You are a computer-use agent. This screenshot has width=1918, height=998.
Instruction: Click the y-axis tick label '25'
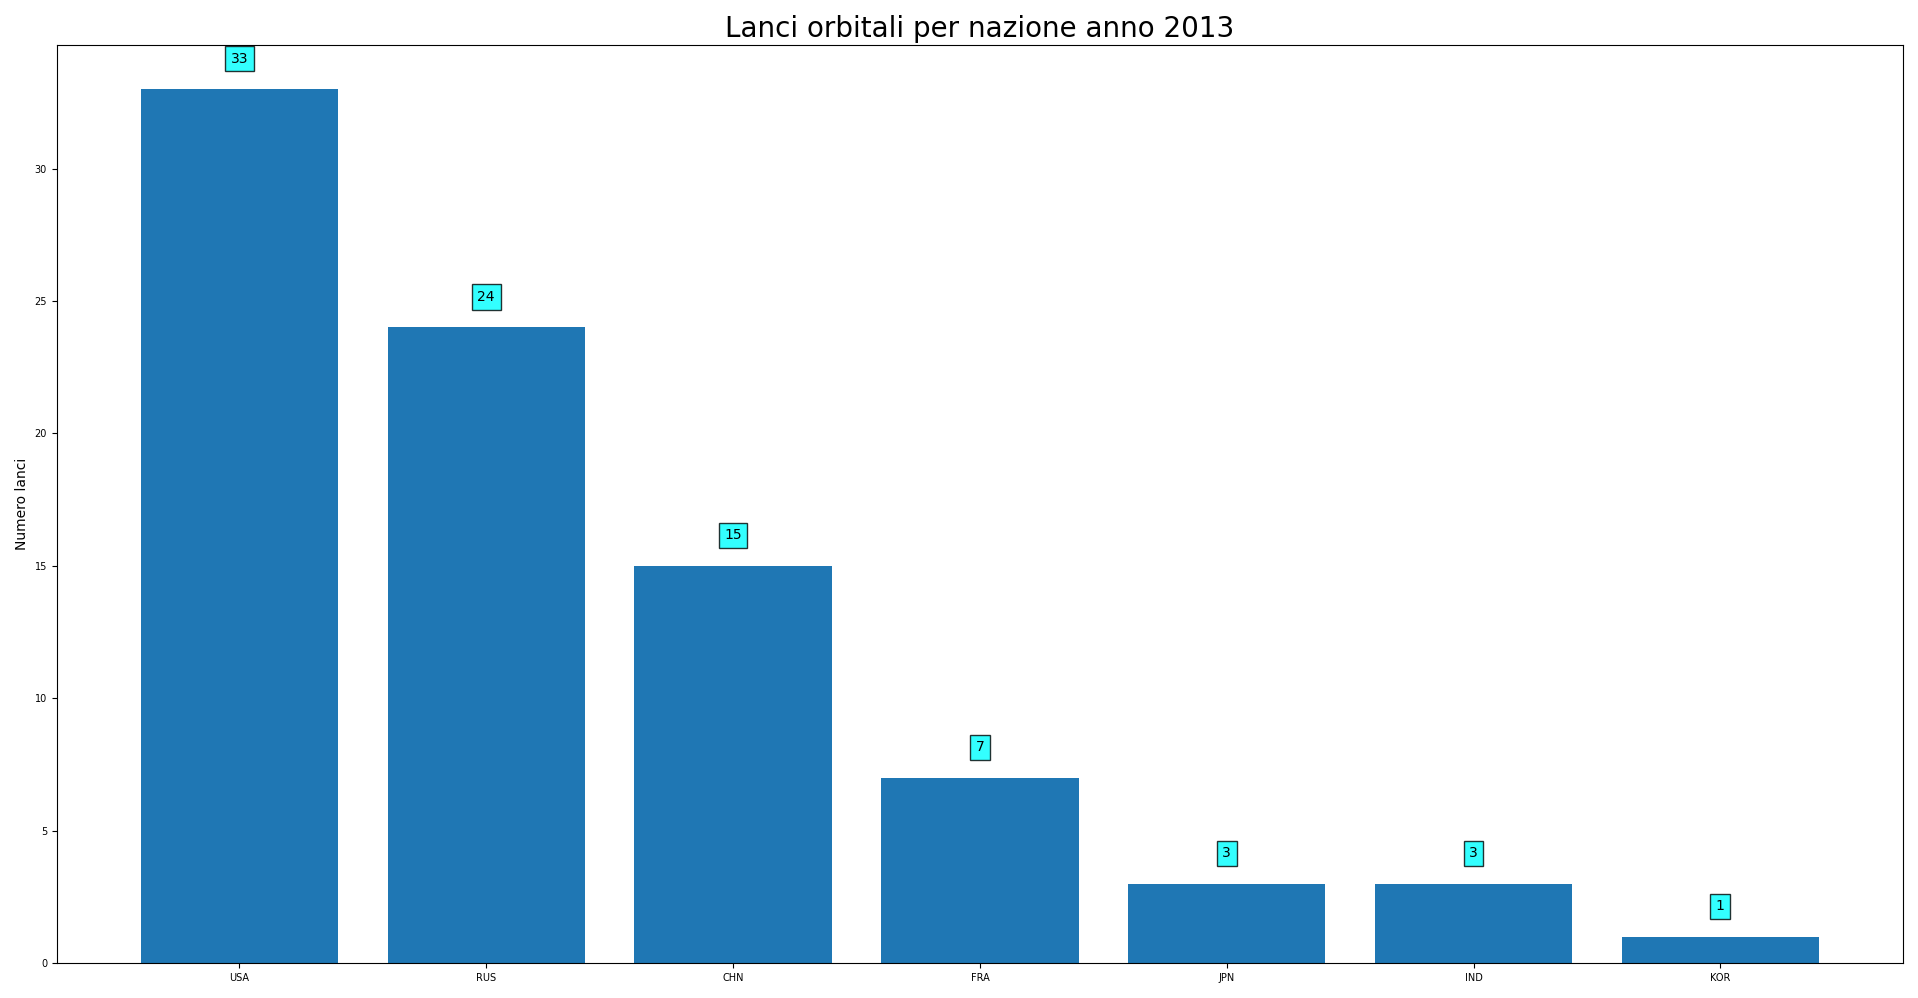pyautogui.click(x=41, y=302)
